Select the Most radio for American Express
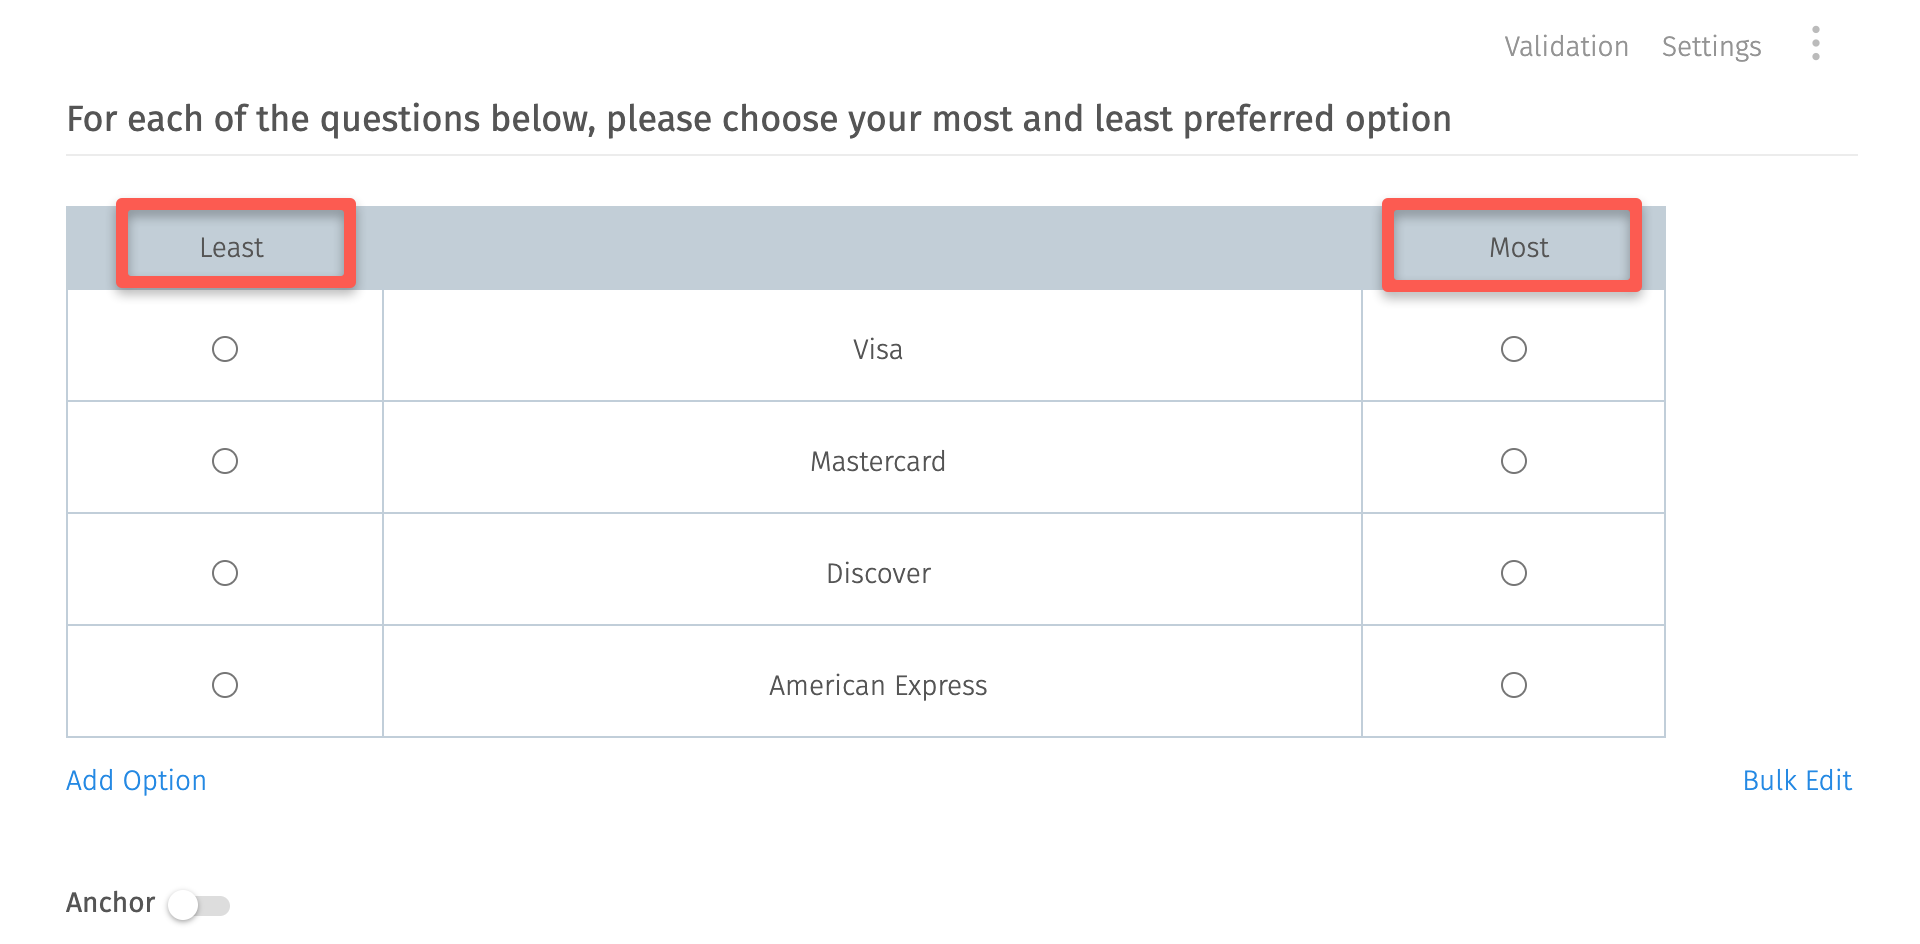Screen dimensions: 1920x944 1514,685
